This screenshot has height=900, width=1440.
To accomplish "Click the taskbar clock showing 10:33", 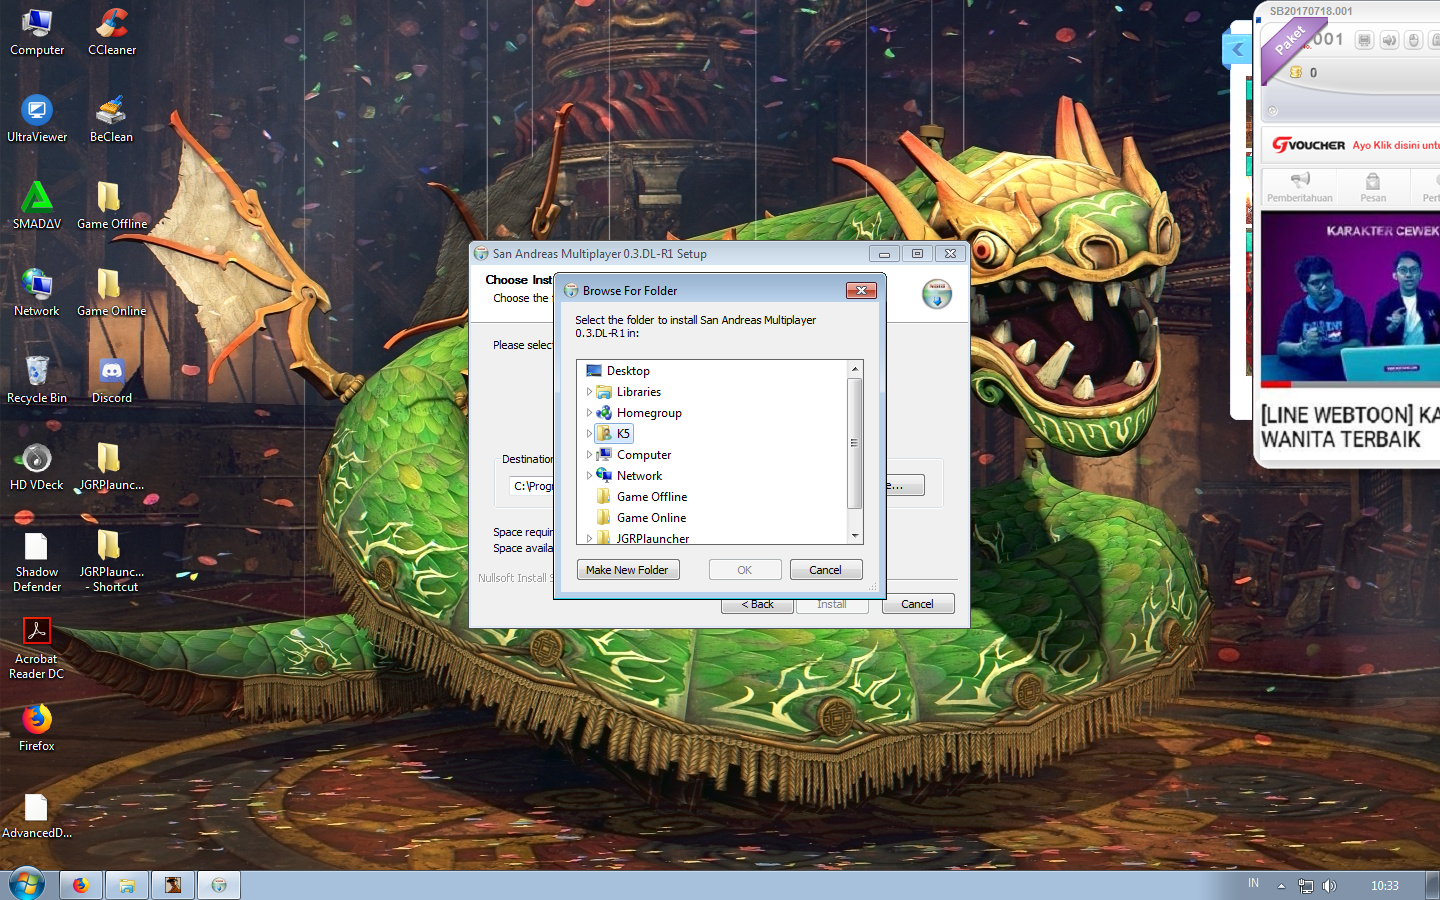I will pos(1385,886).
